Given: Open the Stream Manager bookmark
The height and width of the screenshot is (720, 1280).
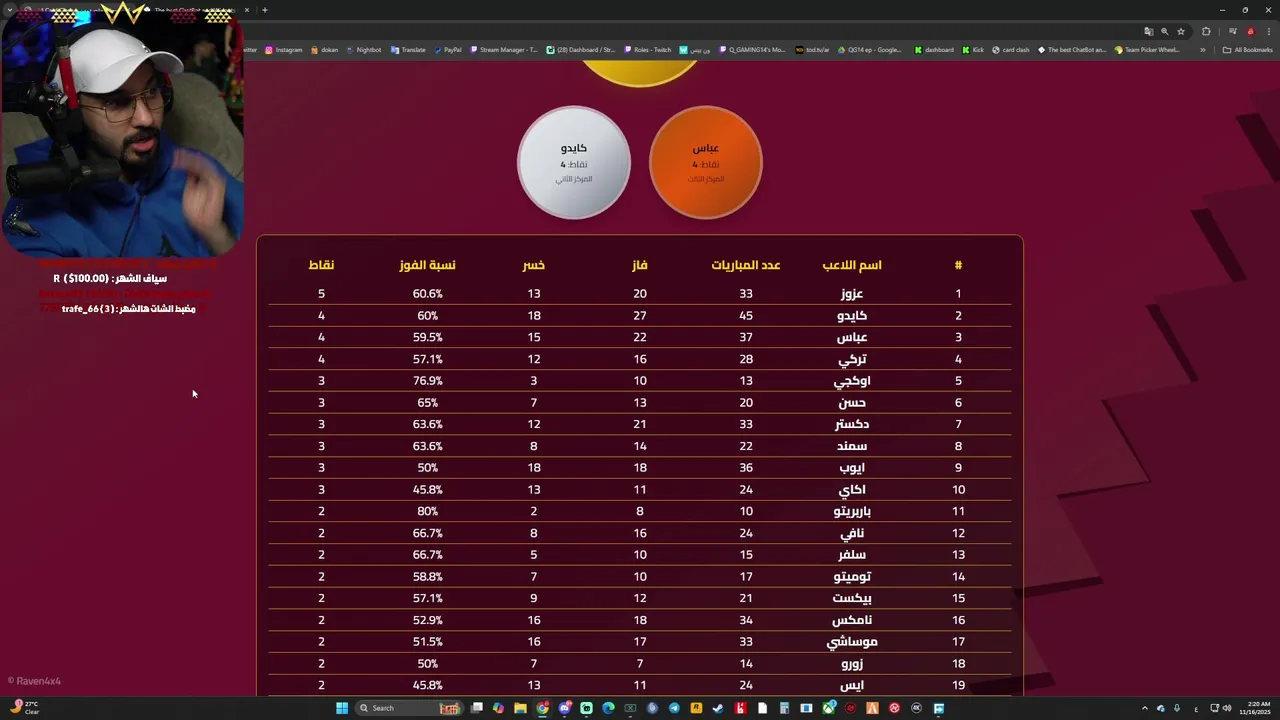Looking at the screenshot, I should click(x=504, y=50).
